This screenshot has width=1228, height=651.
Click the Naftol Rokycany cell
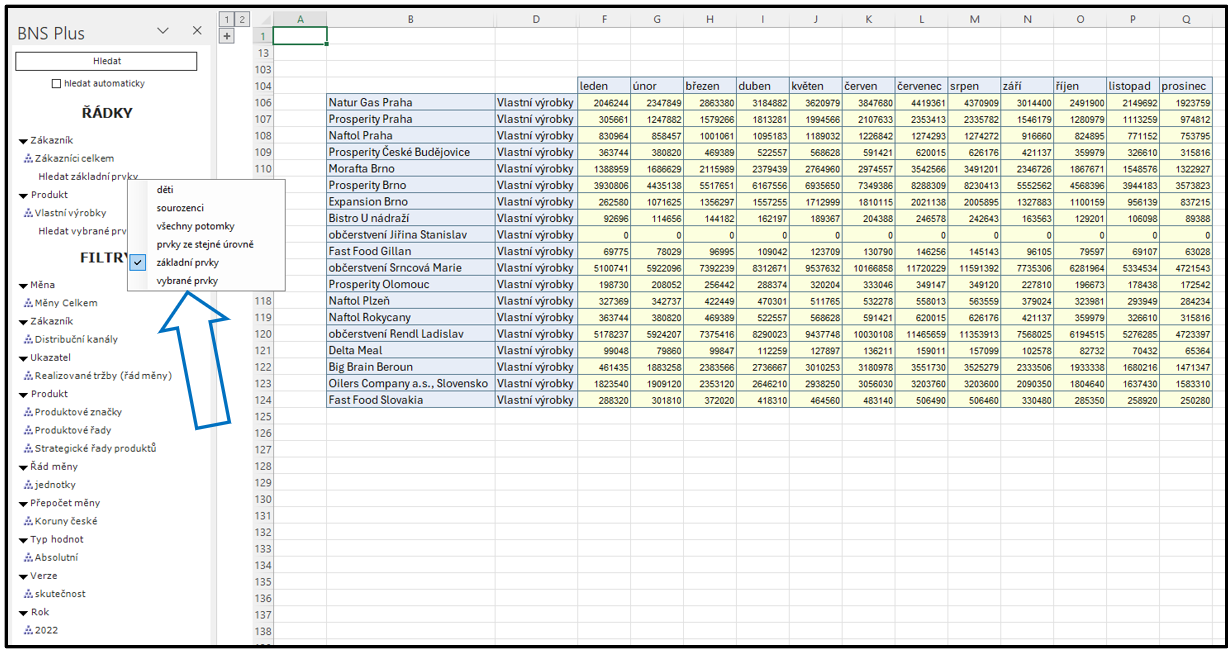click(411, 317)
